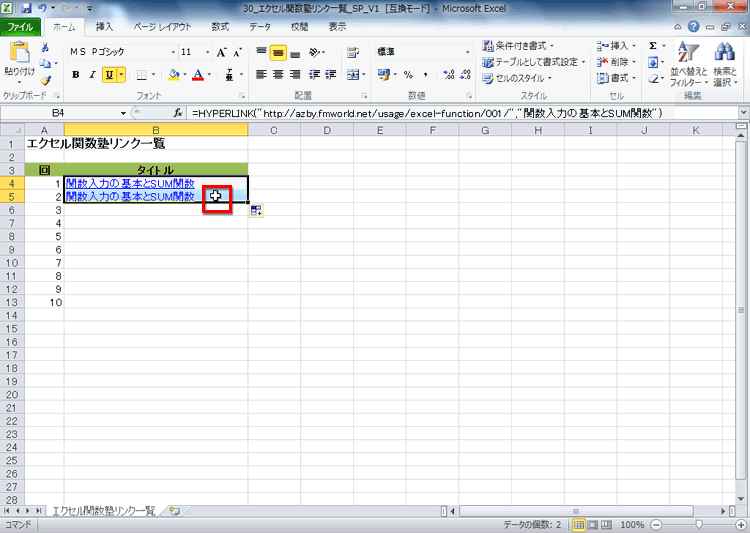Click Merge and Center icon
The image size is (750, 533).
coord(353,75)
